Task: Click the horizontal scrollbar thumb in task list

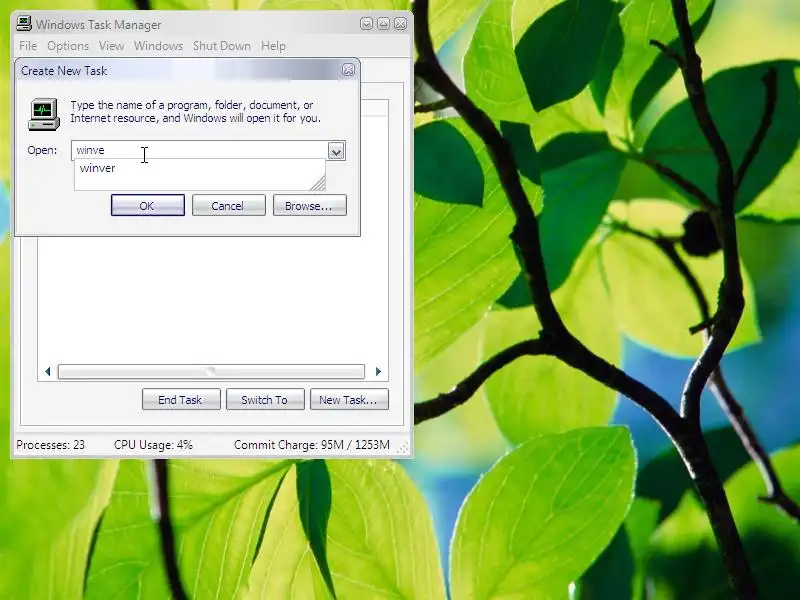Action: [x=211, y=371]
